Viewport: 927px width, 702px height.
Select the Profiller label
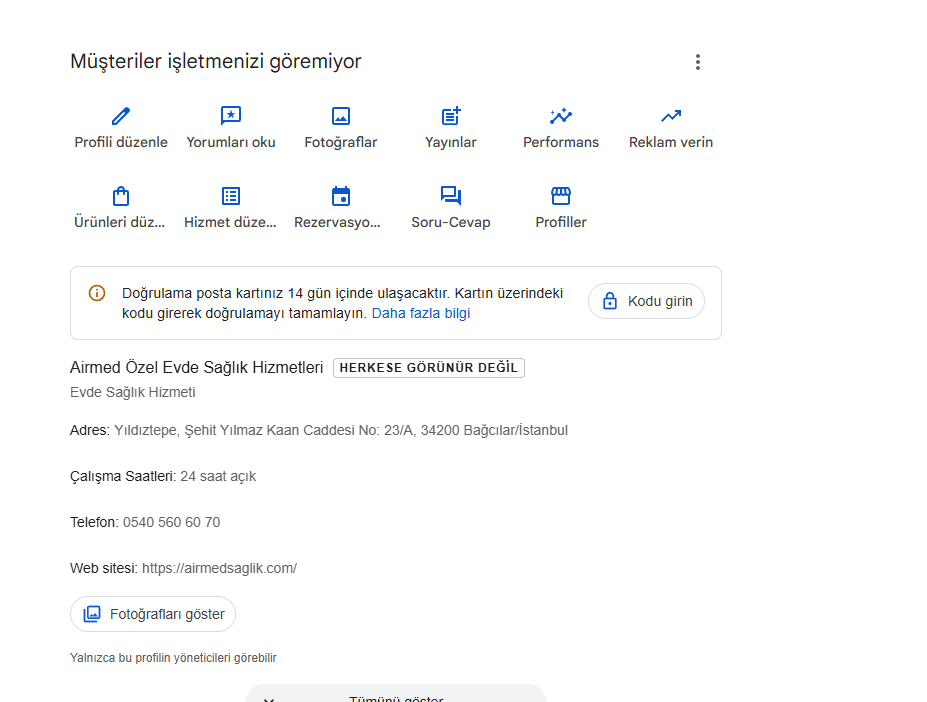tap(560, 222)
